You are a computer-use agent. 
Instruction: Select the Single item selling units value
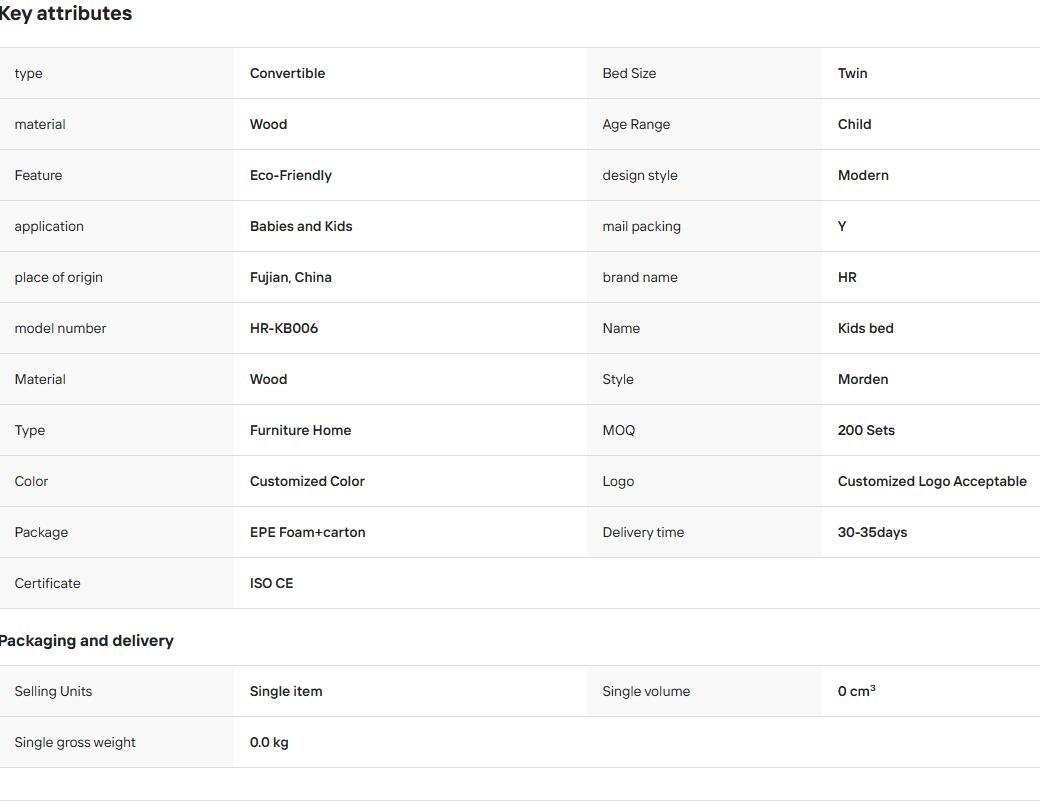pos(286,691)
